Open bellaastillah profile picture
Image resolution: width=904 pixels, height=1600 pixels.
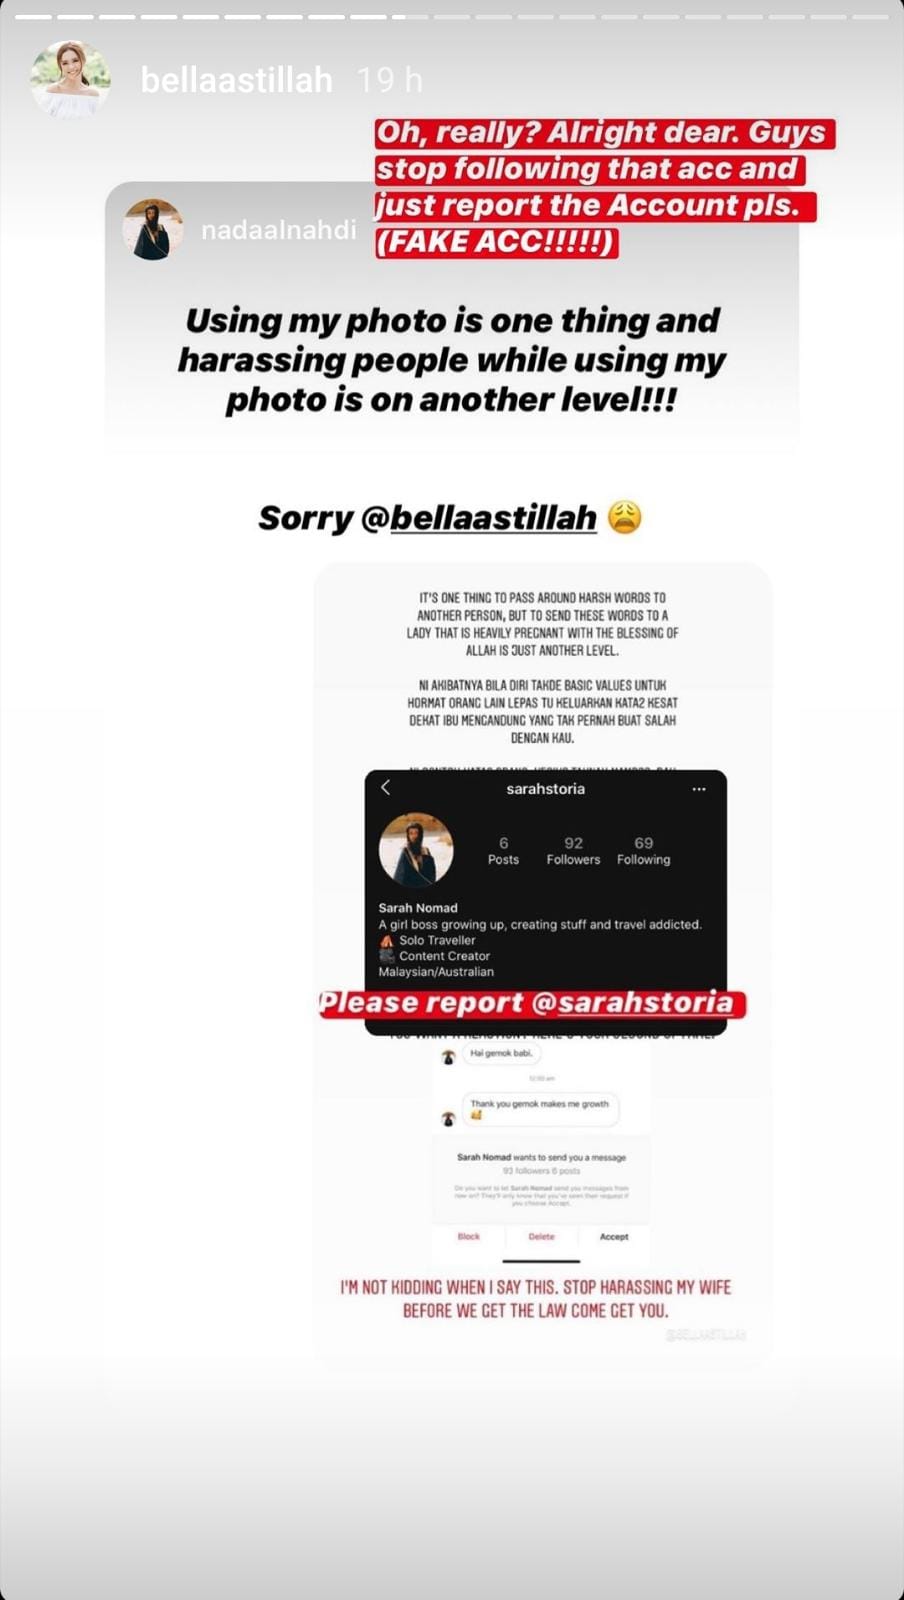pos(70,80)
